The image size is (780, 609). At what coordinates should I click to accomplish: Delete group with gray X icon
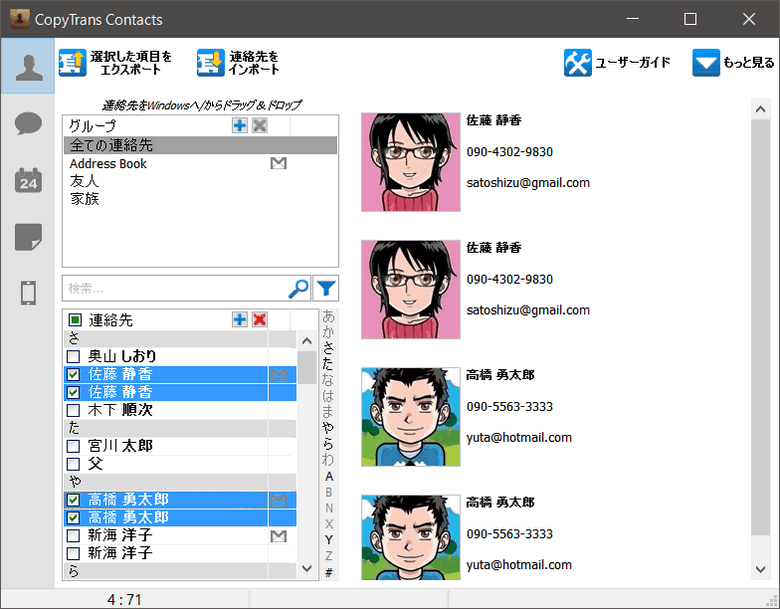click(x=260, y=125)
